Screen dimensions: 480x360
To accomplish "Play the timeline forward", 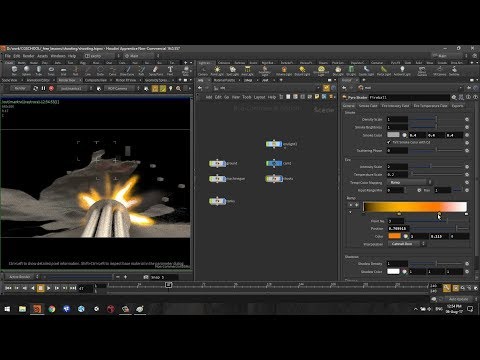I will (49, 288).
